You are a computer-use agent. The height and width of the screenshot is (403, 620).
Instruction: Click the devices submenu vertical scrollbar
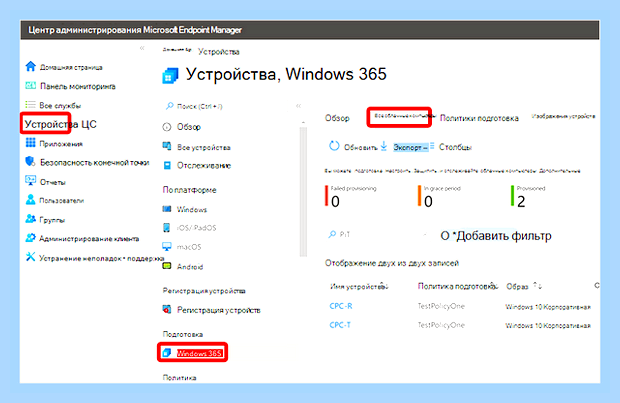303,190
